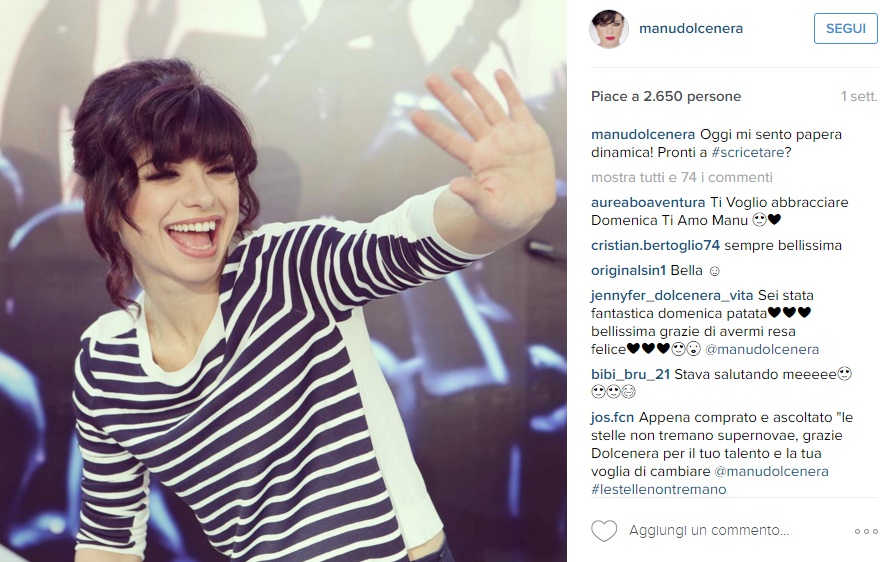Viewport: 880px width, 562px height.
Task: Visit originalsin1 user profile
Action: point(629,271)
